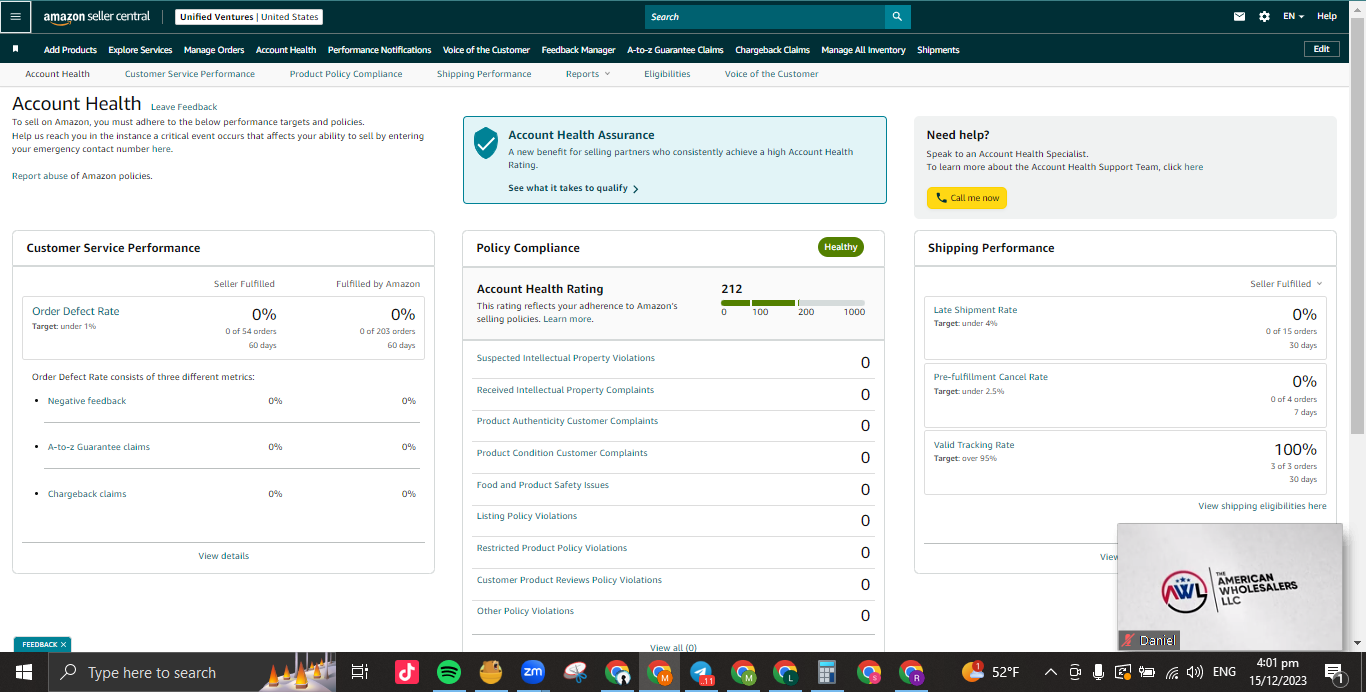Open Chrome profile with purple R badge
This screenshot has width=1366, height=692.
[x=910, y=672]
